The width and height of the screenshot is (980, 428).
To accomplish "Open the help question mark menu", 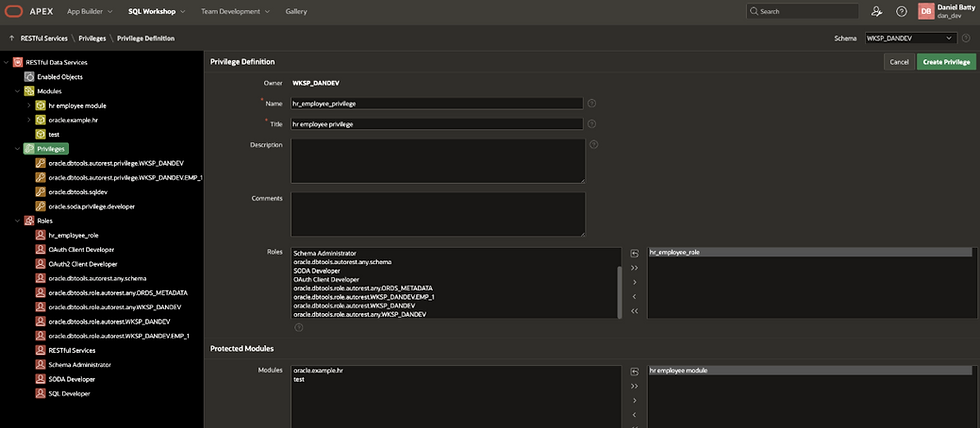I will 901,11.
